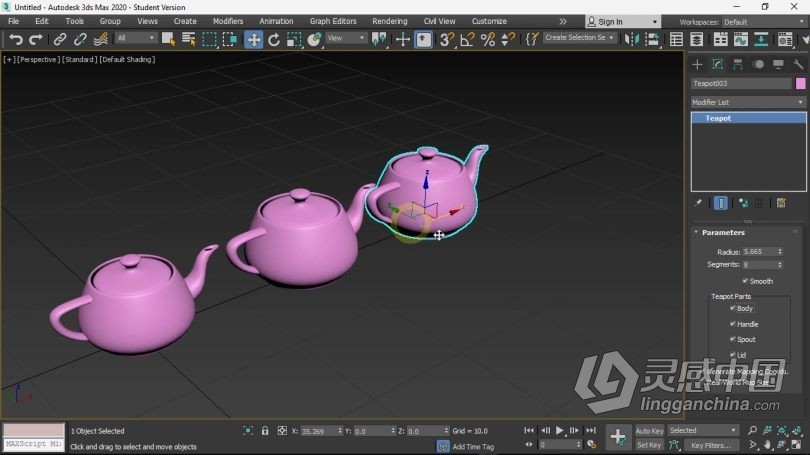This screenshot has width=810, height=455.
Task: Choose the Select Object tool
Action: tap(168, 39)
